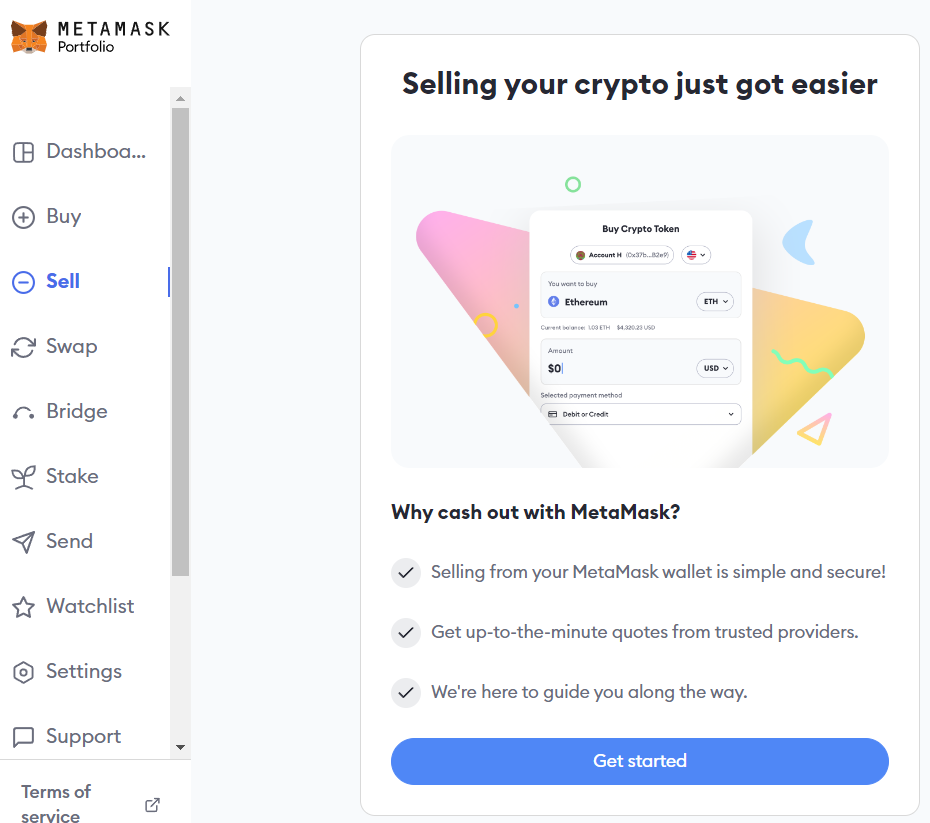Open Watchlist star icon
The height and width of the screenshot is (823, 930).
coord(23,607)
